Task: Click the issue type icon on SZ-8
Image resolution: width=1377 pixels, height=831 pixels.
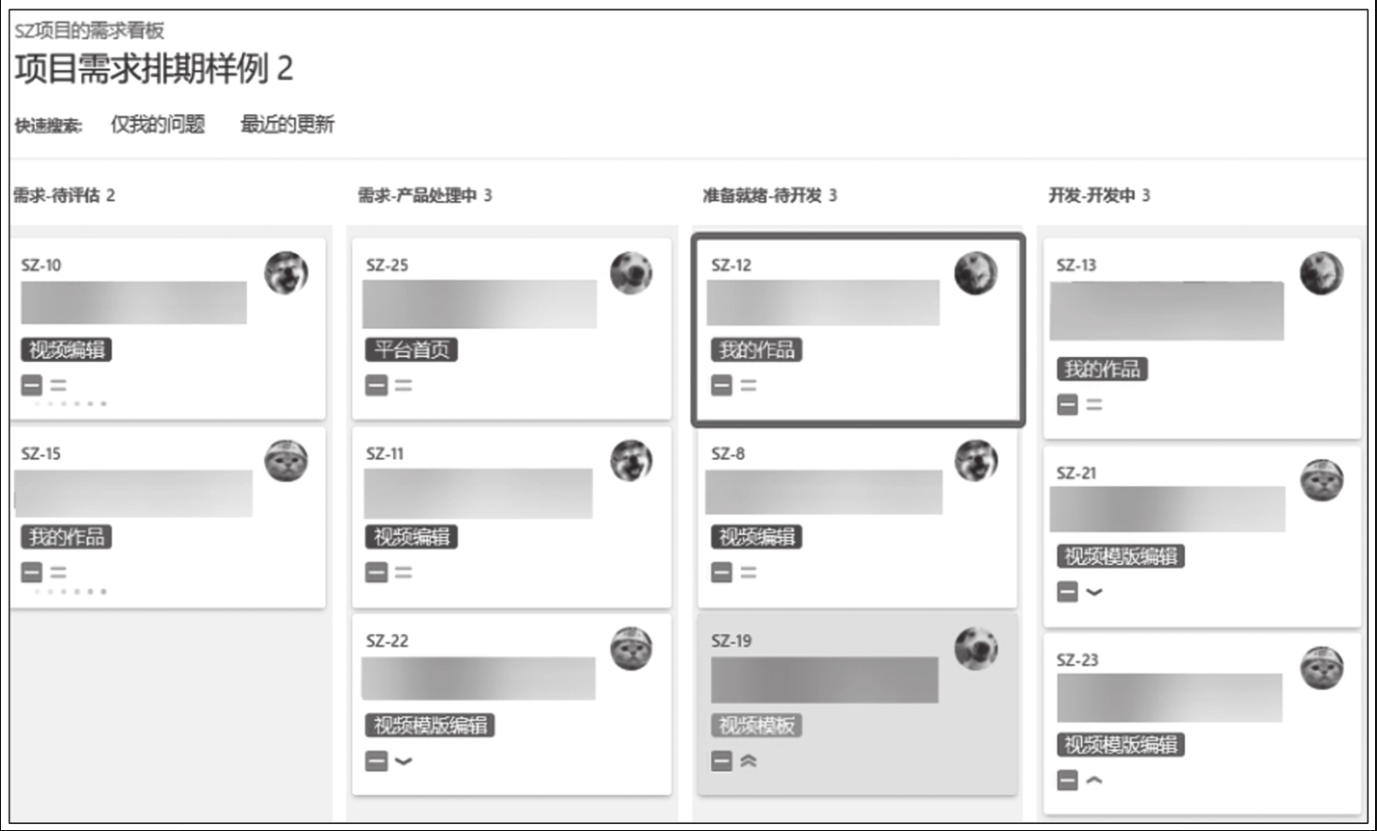Action: tap(721, 573)
